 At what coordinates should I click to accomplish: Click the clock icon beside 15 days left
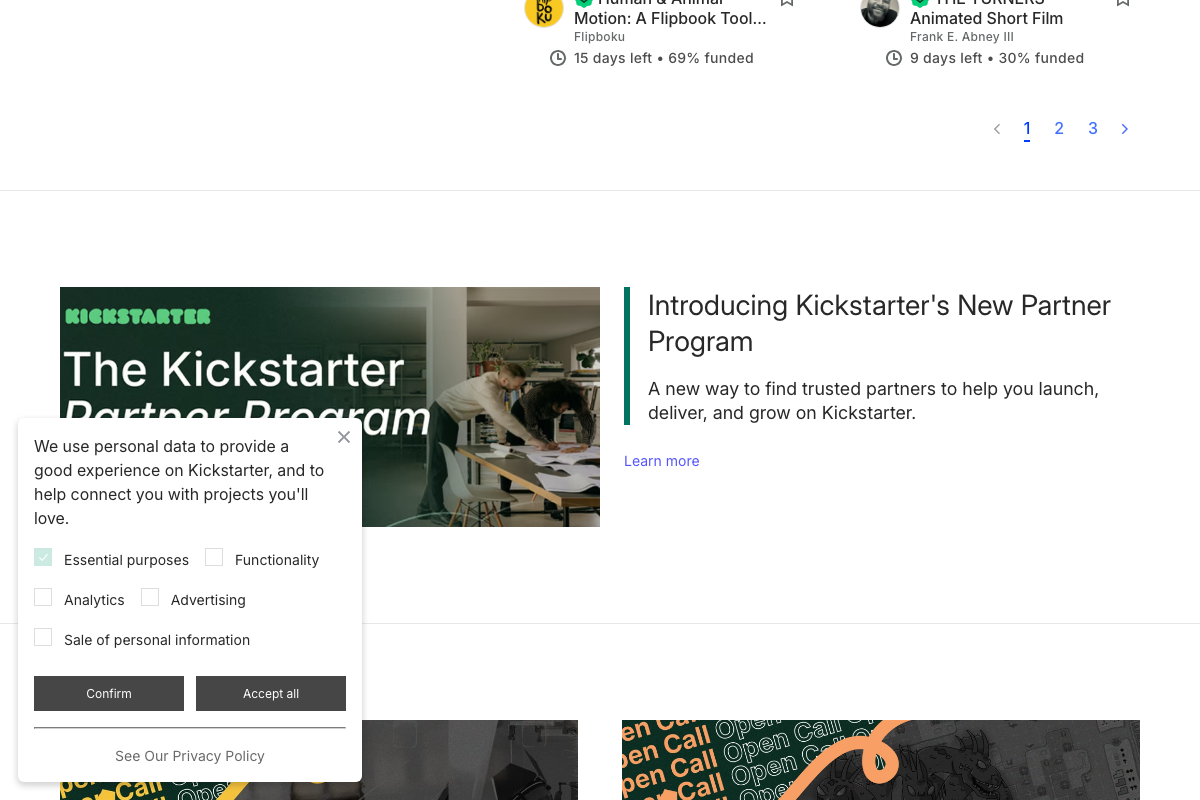pyautogui.click(x=557, y=58)
